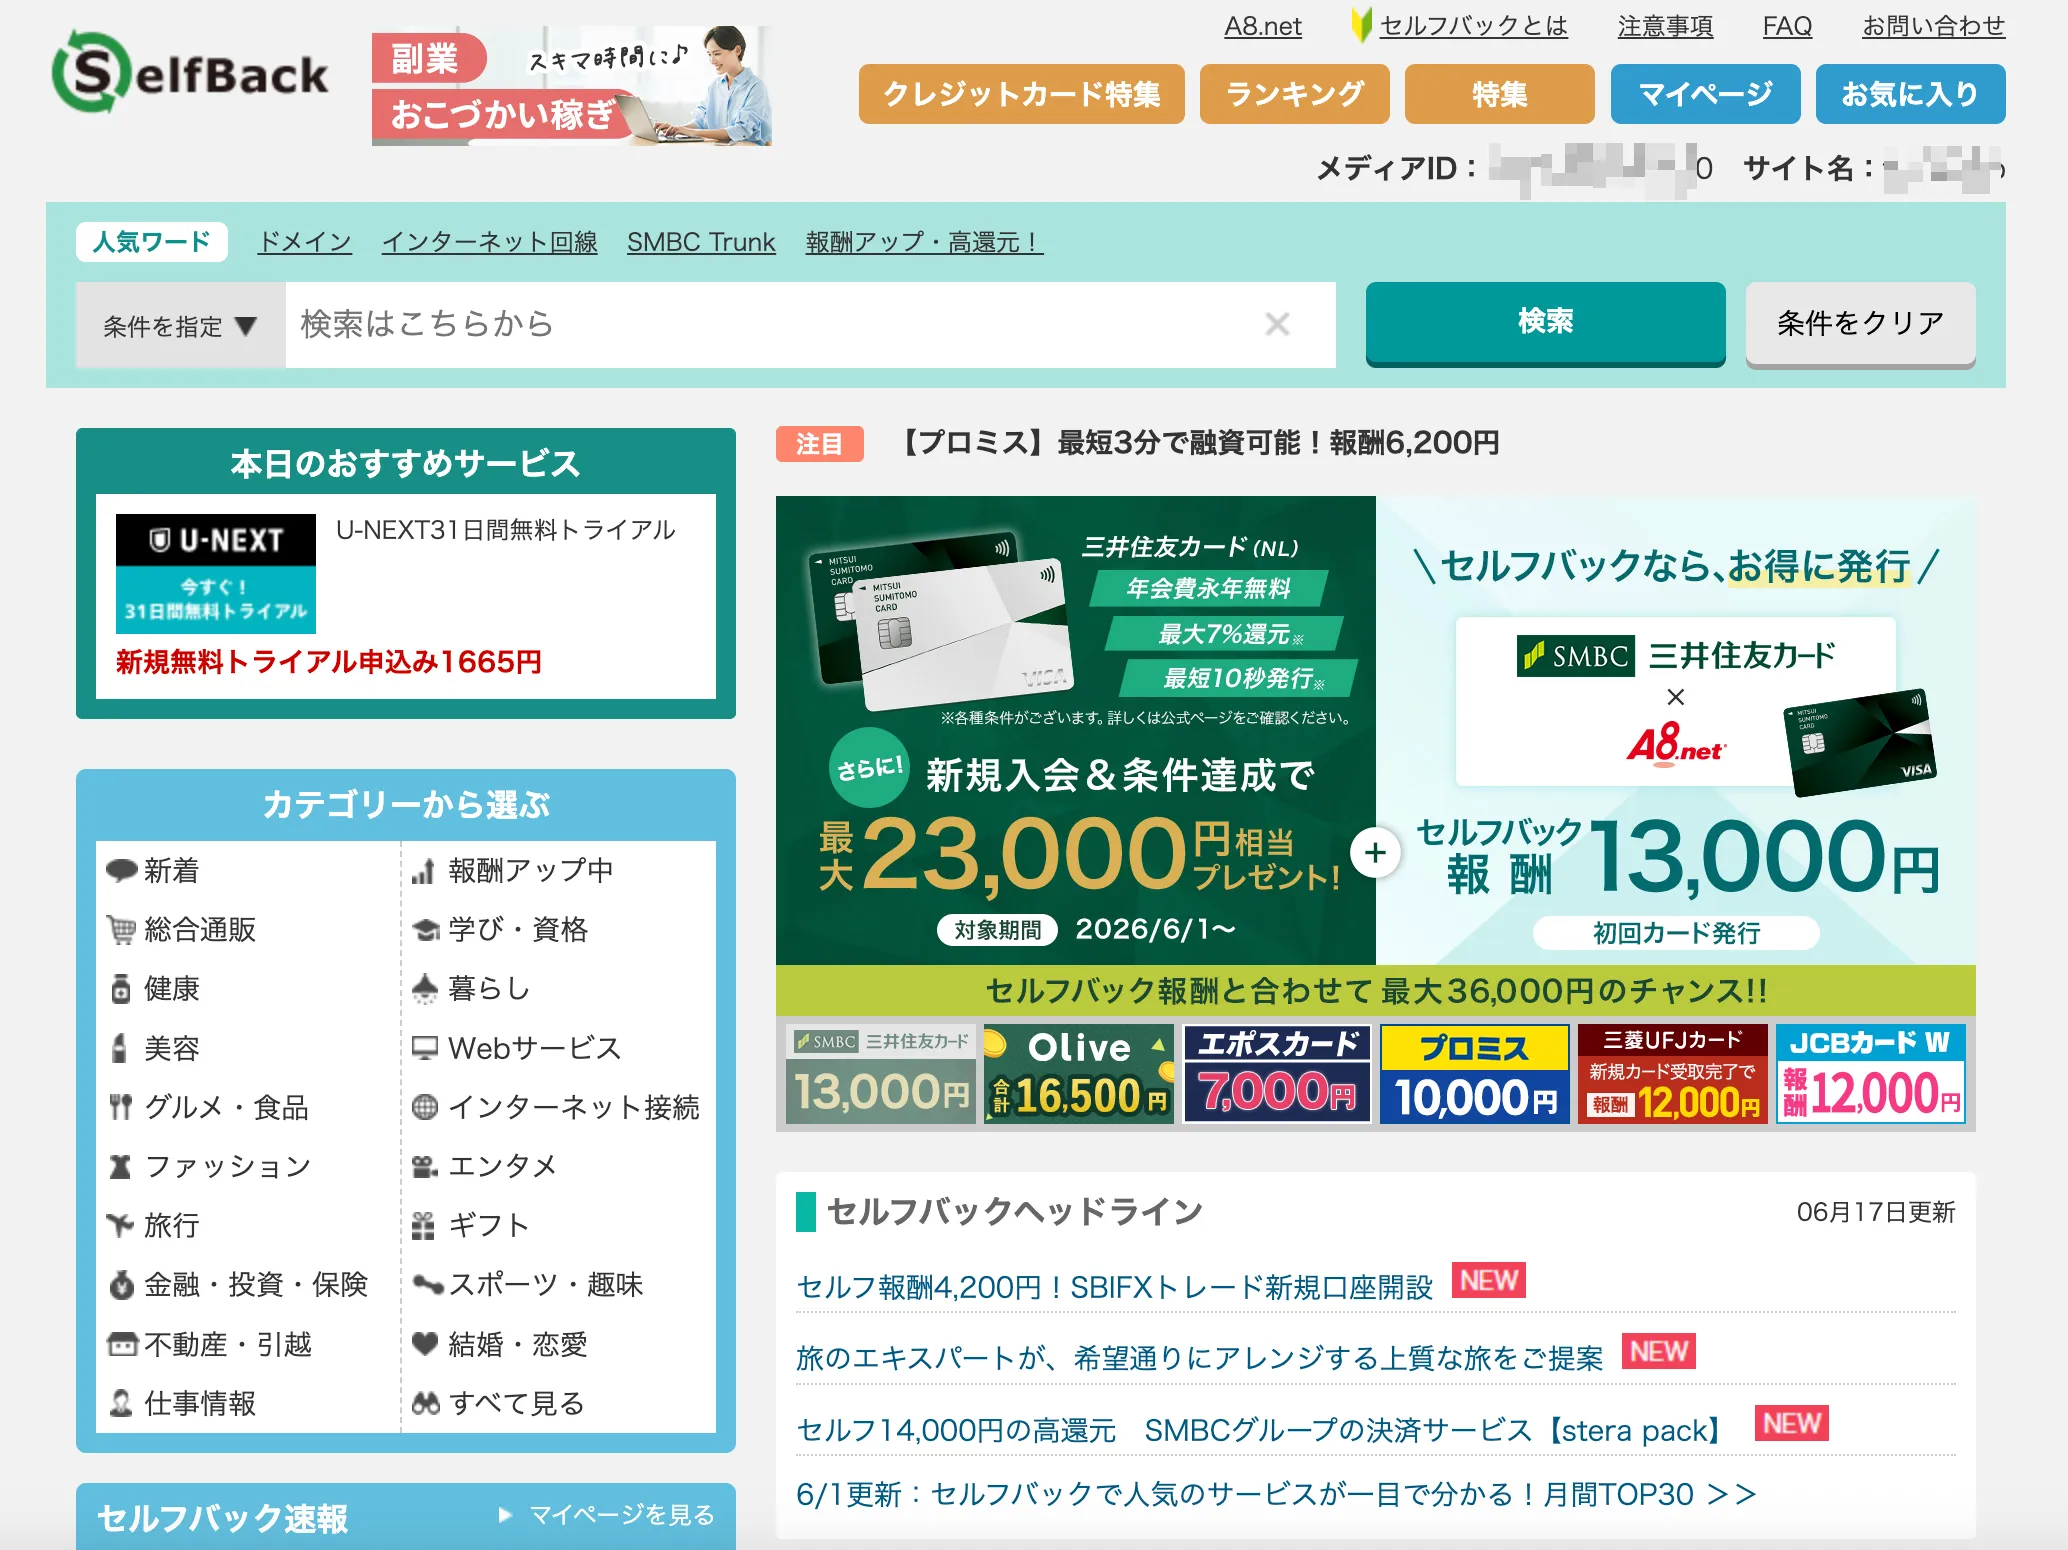Image resolution: width=2068 pixels, height=1550 pixels.
Task: Click the 総合通販 shopping cart icon
Action: pyautogui.click(x=121, y=930)
